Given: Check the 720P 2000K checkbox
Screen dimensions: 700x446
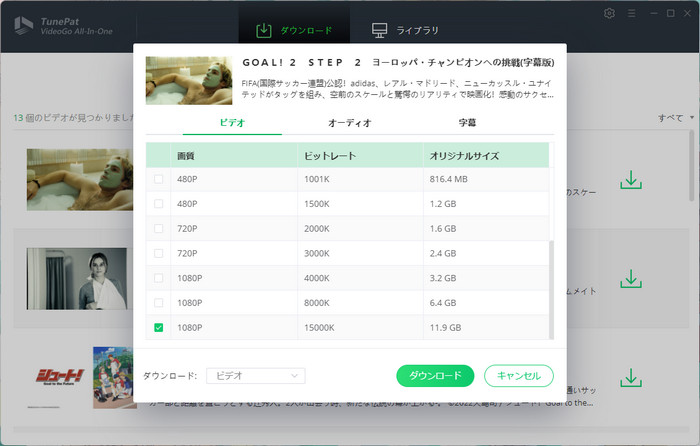Looking at the screenshot, I should (158, 229).
